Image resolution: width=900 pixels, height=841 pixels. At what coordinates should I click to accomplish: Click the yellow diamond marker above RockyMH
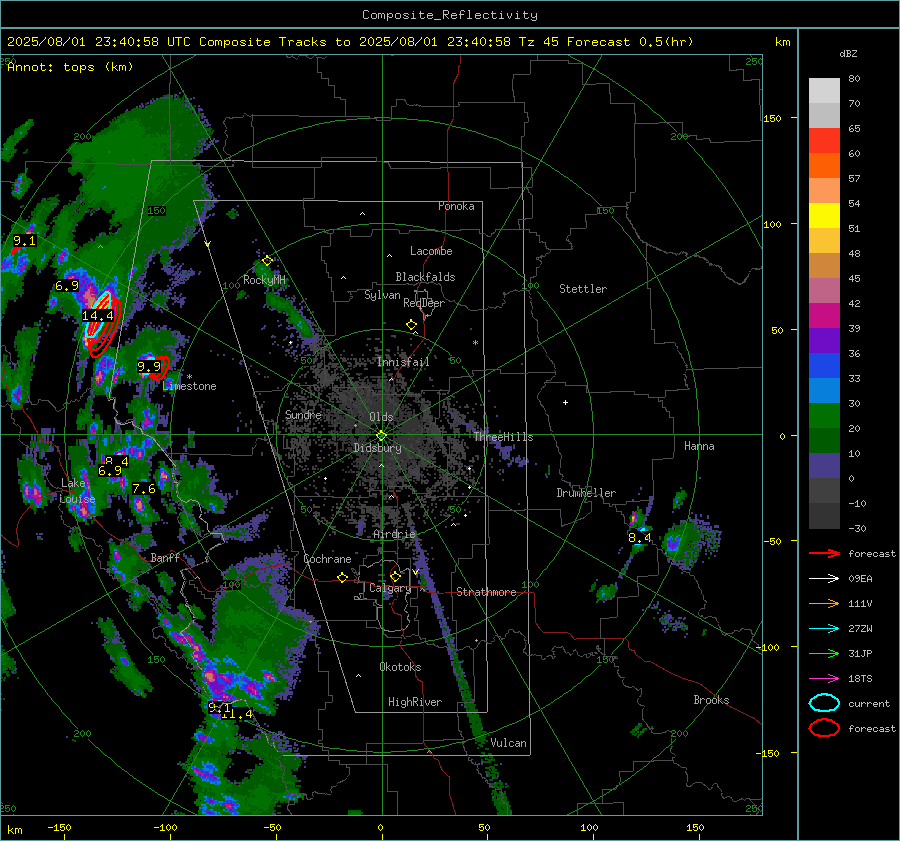[267, 261]
